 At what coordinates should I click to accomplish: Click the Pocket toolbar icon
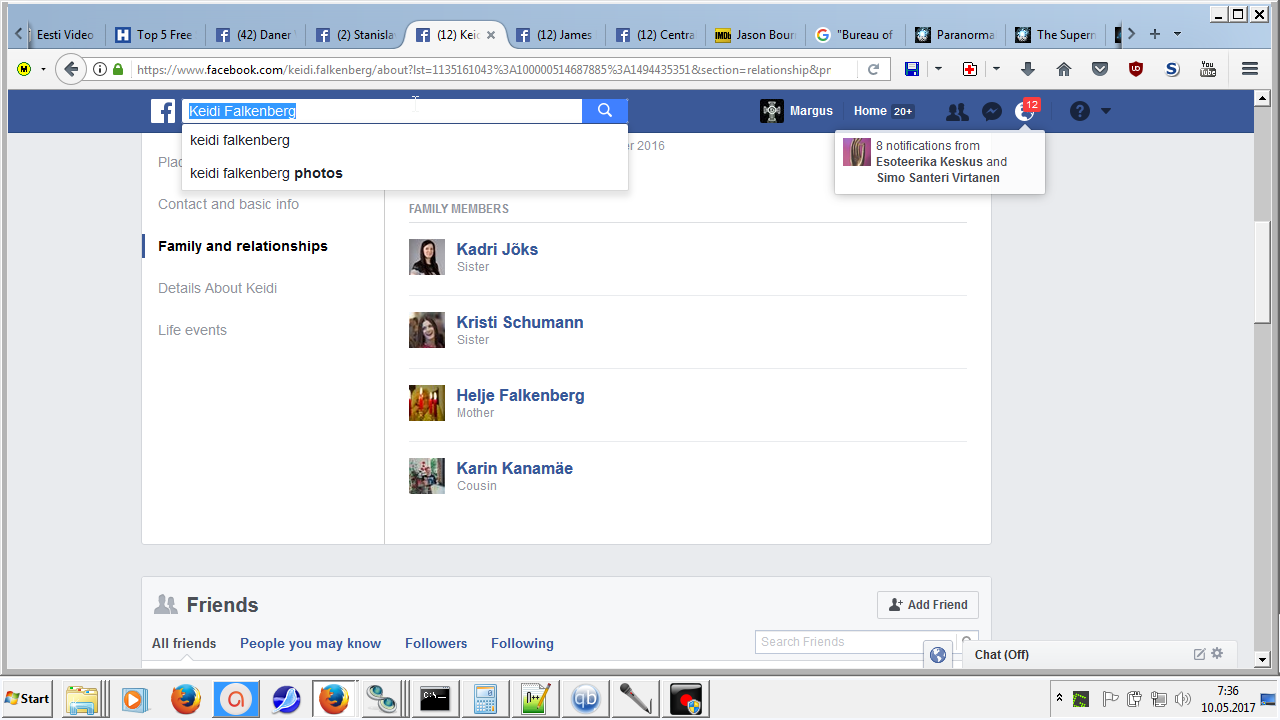(1100, 69)
